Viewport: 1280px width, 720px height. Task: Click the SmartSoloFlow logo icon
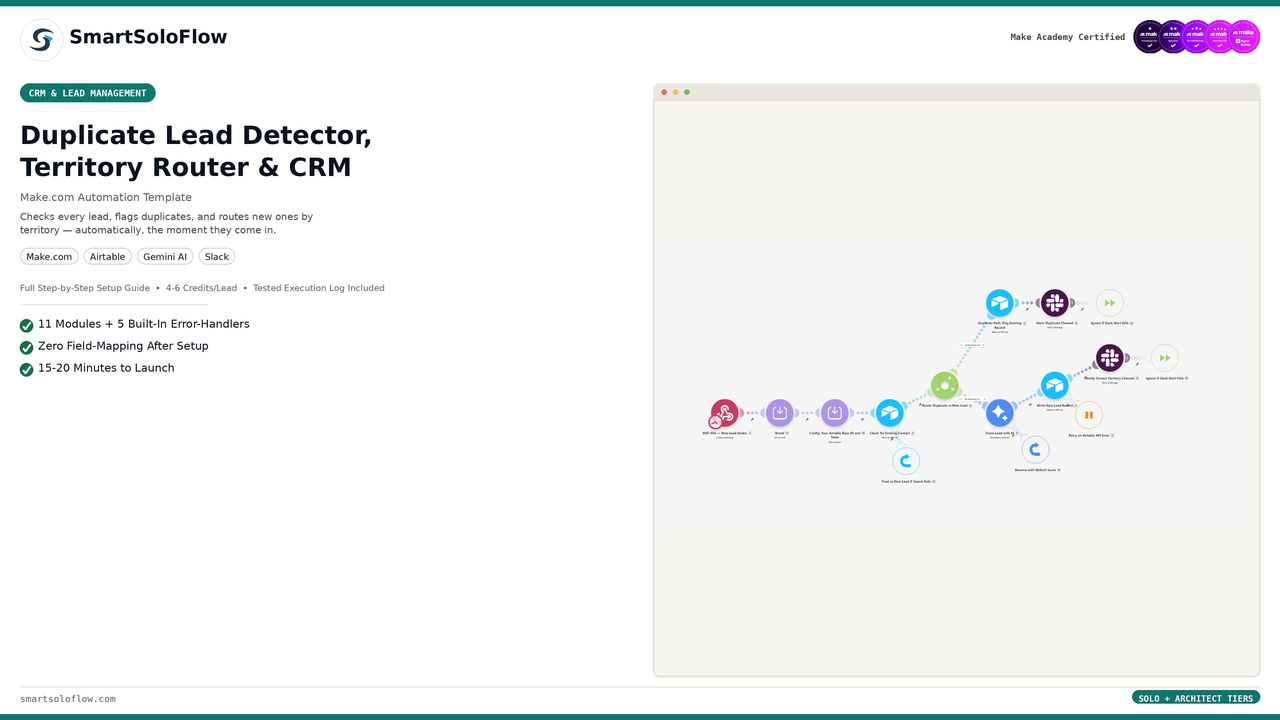[x=41, y=40]
